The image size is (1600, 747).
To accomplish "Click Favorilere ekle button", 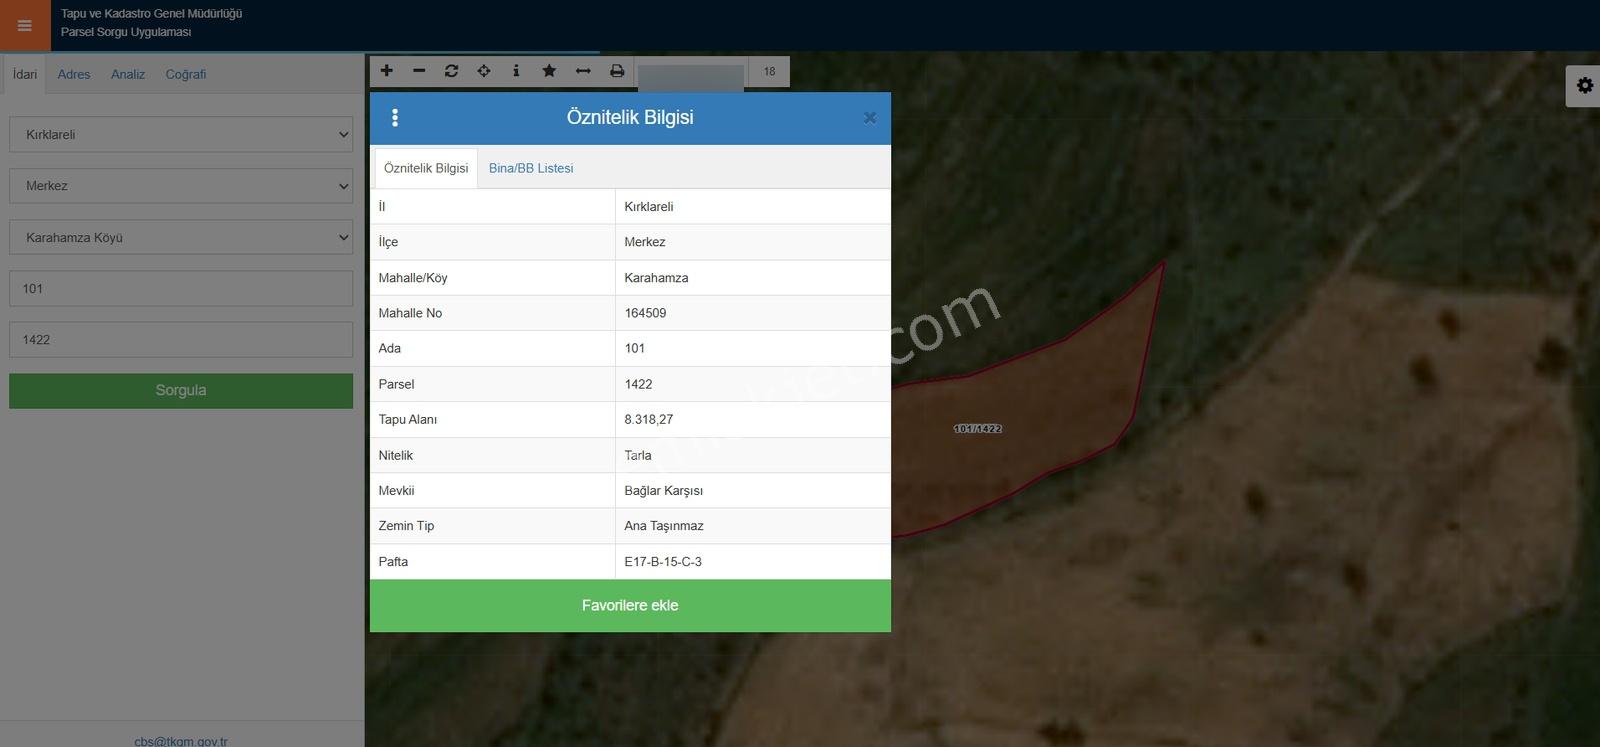I will pyautogui.click(x=630, y=605).
